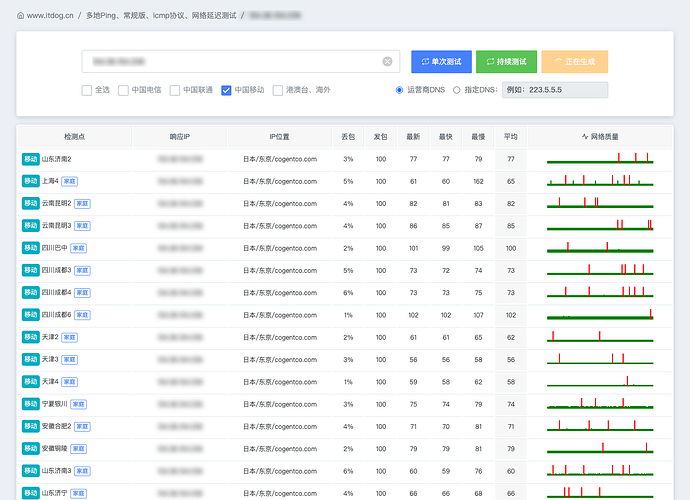Screen dimensions: 690x500
Task: Click the 家庭 tag next to 宁夏银川
Action: (78, 404)
